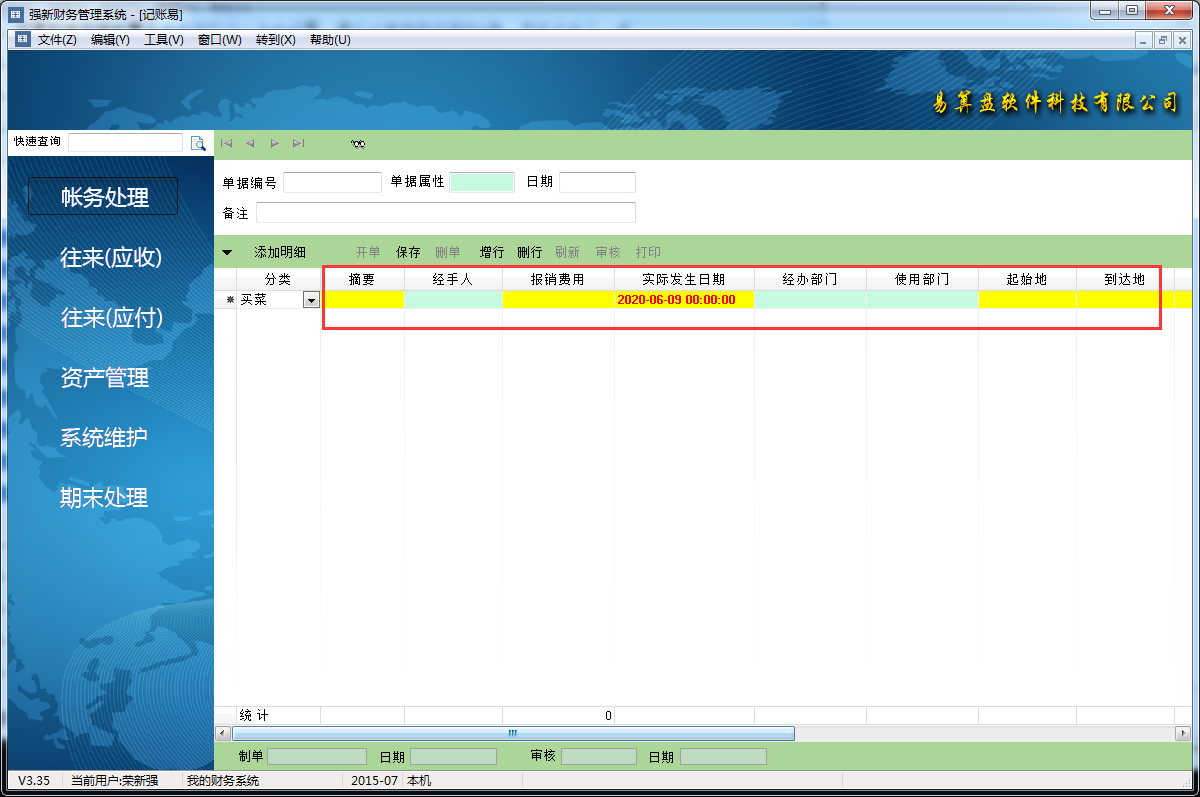1200x797 pixels.
Task: Open the 工具(V) menu
Action: coord(164,40)
